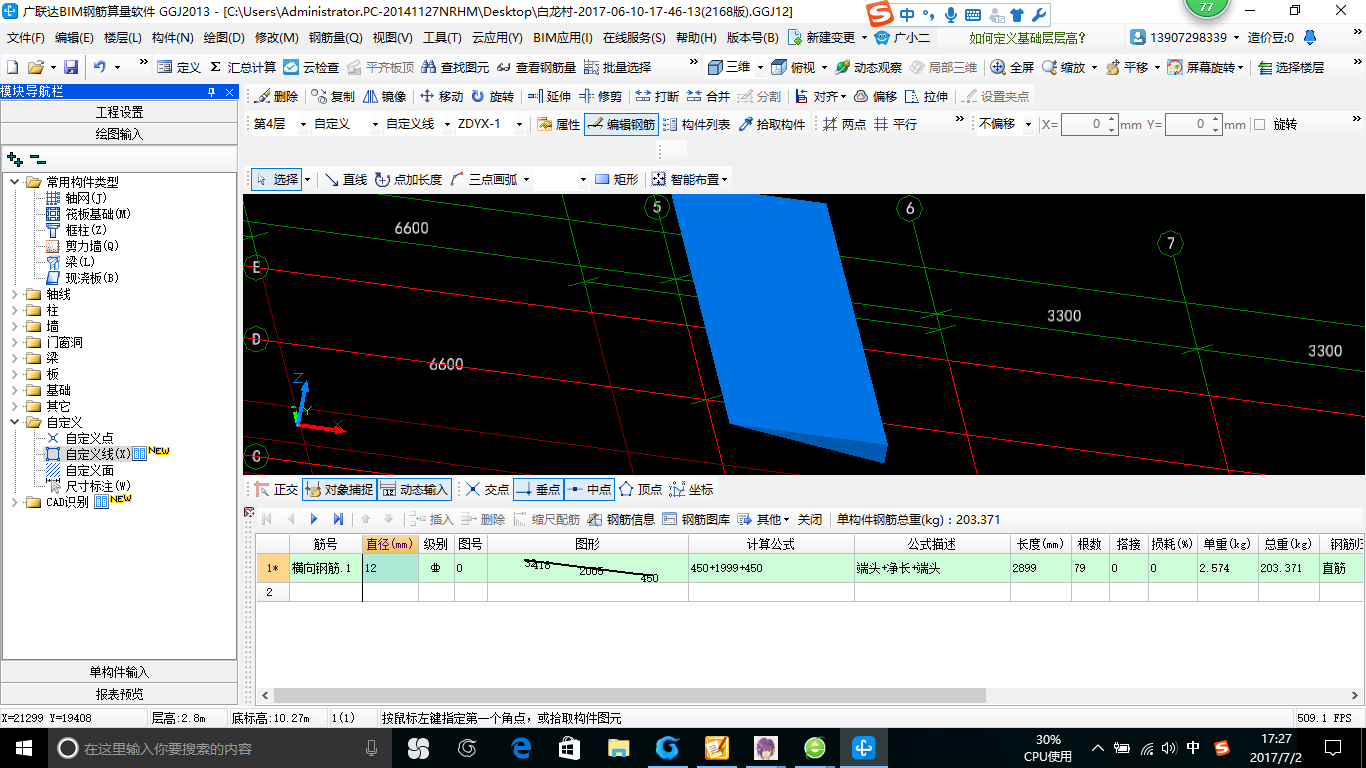The height and width of the screenshot is (768, 1366).
Task: Click 拉伸 stretch tool
Action: pyautogui.click(x=926, y=96)
